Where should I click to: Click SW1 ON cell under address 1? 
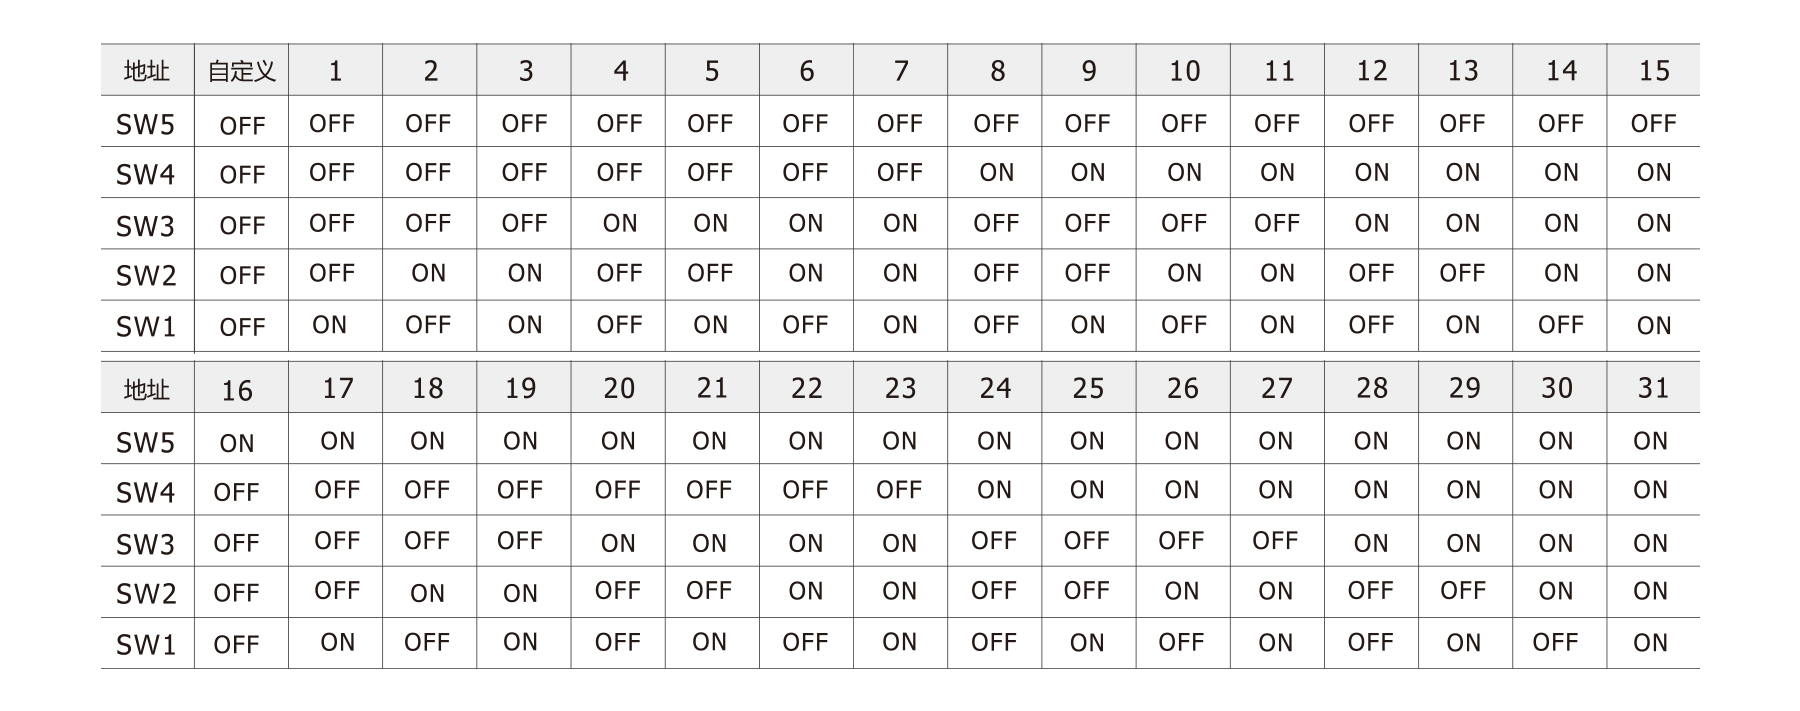tap(330, 325)
